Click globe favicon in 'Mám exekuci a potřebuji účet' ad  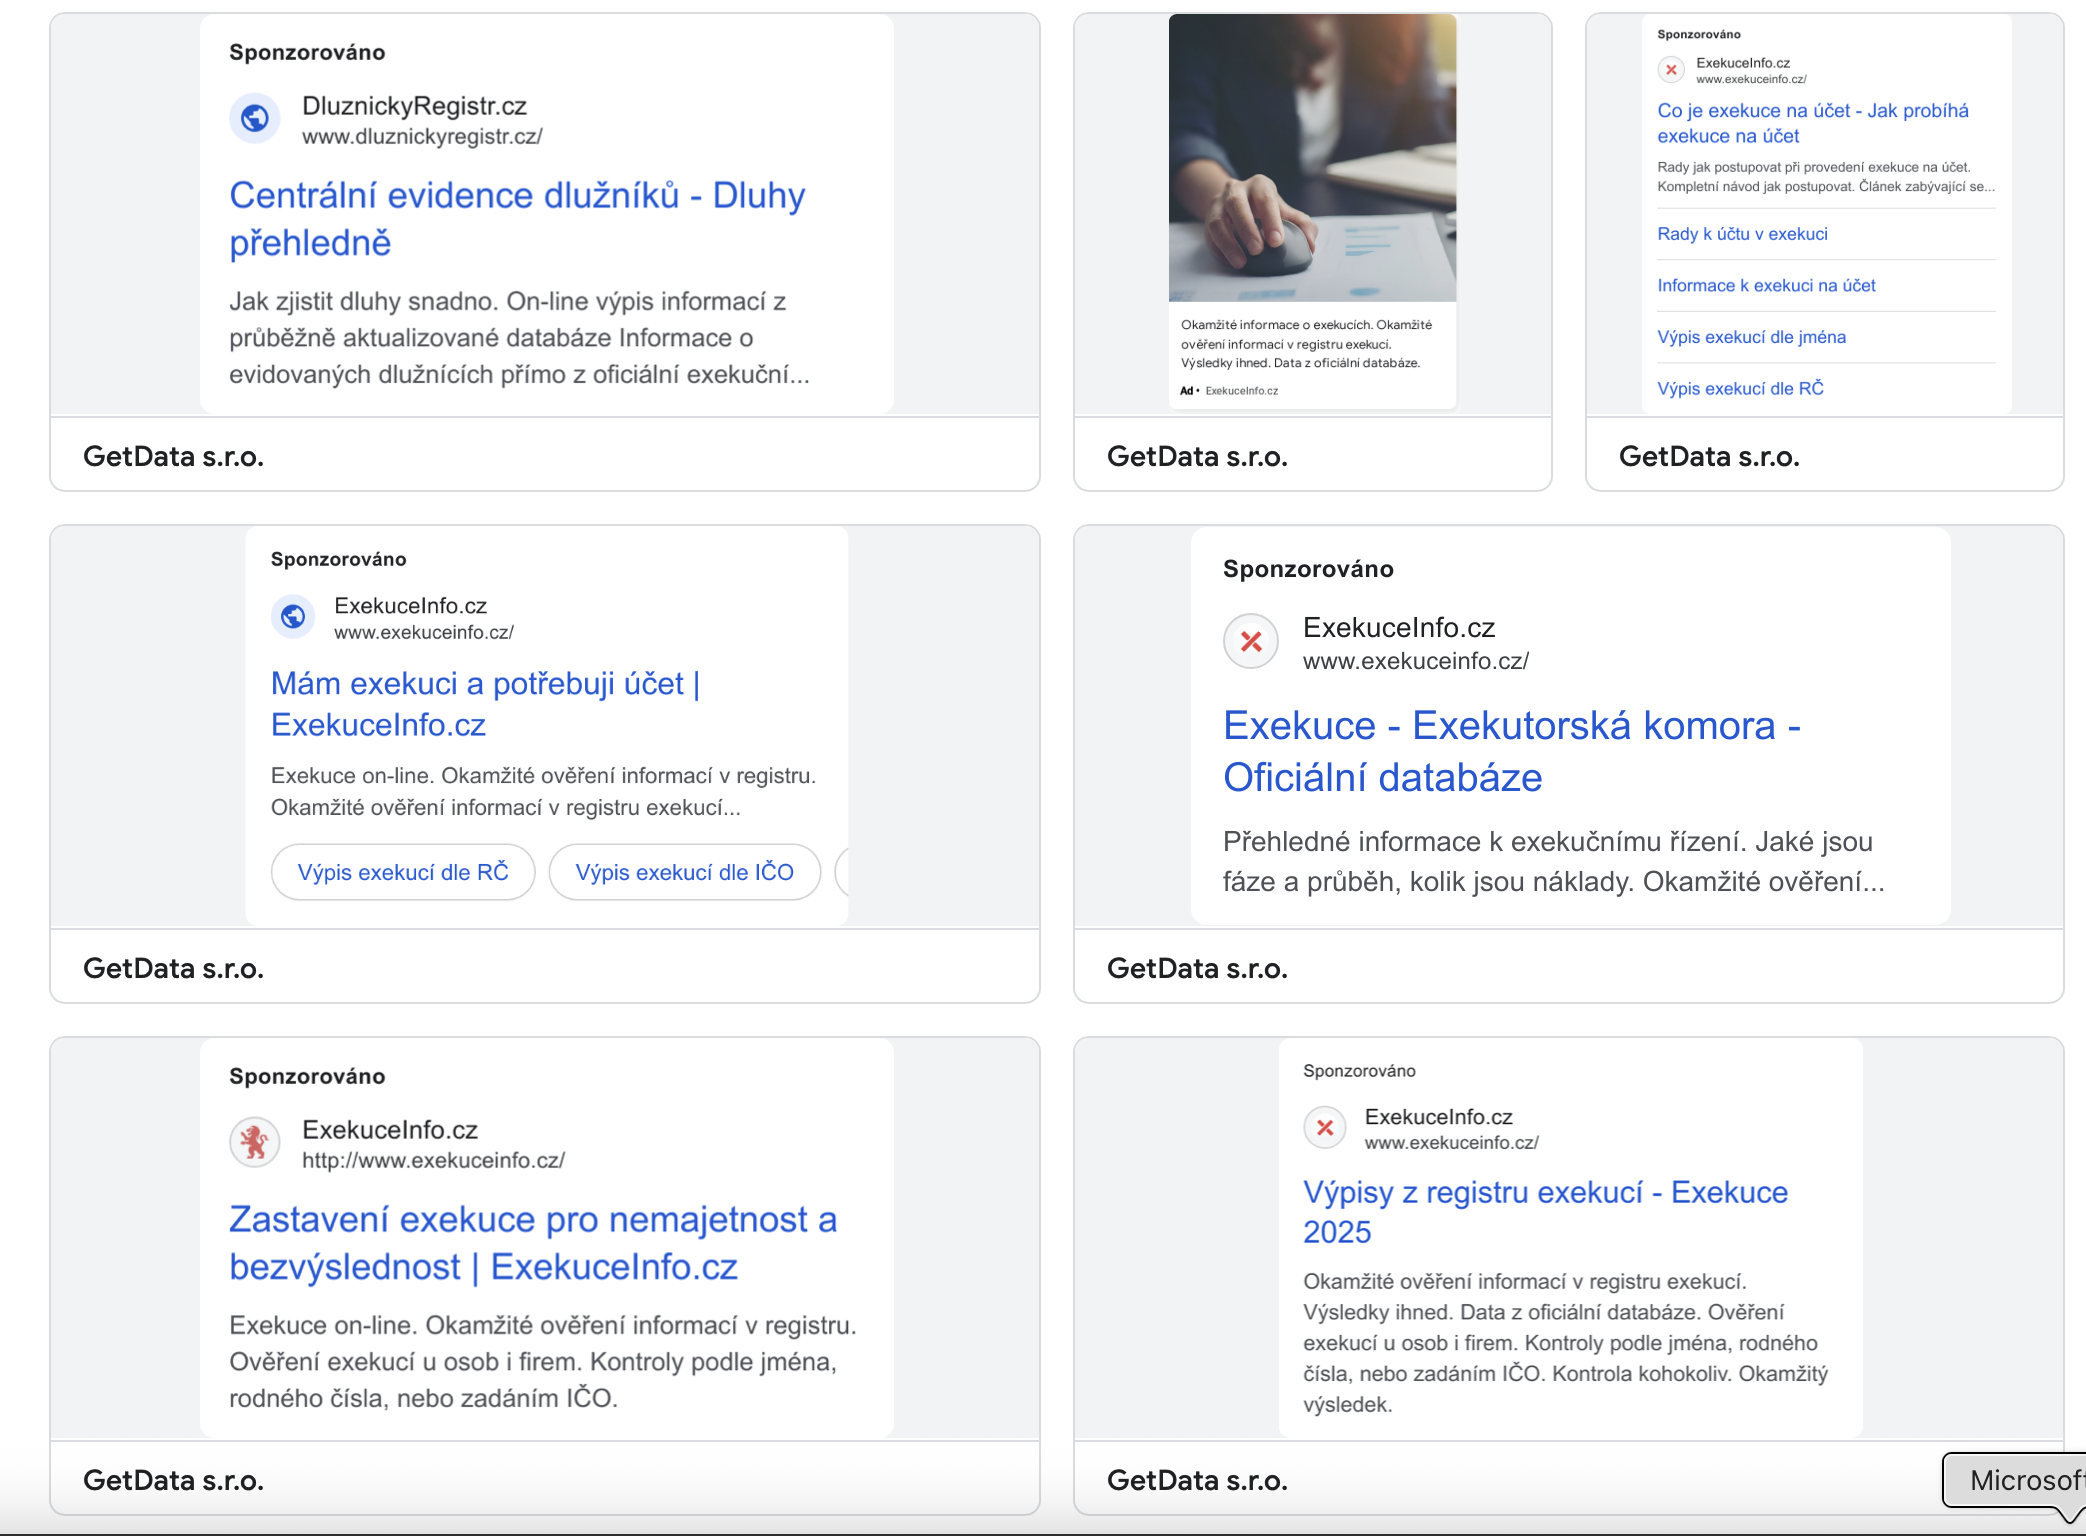click(293, 617)
